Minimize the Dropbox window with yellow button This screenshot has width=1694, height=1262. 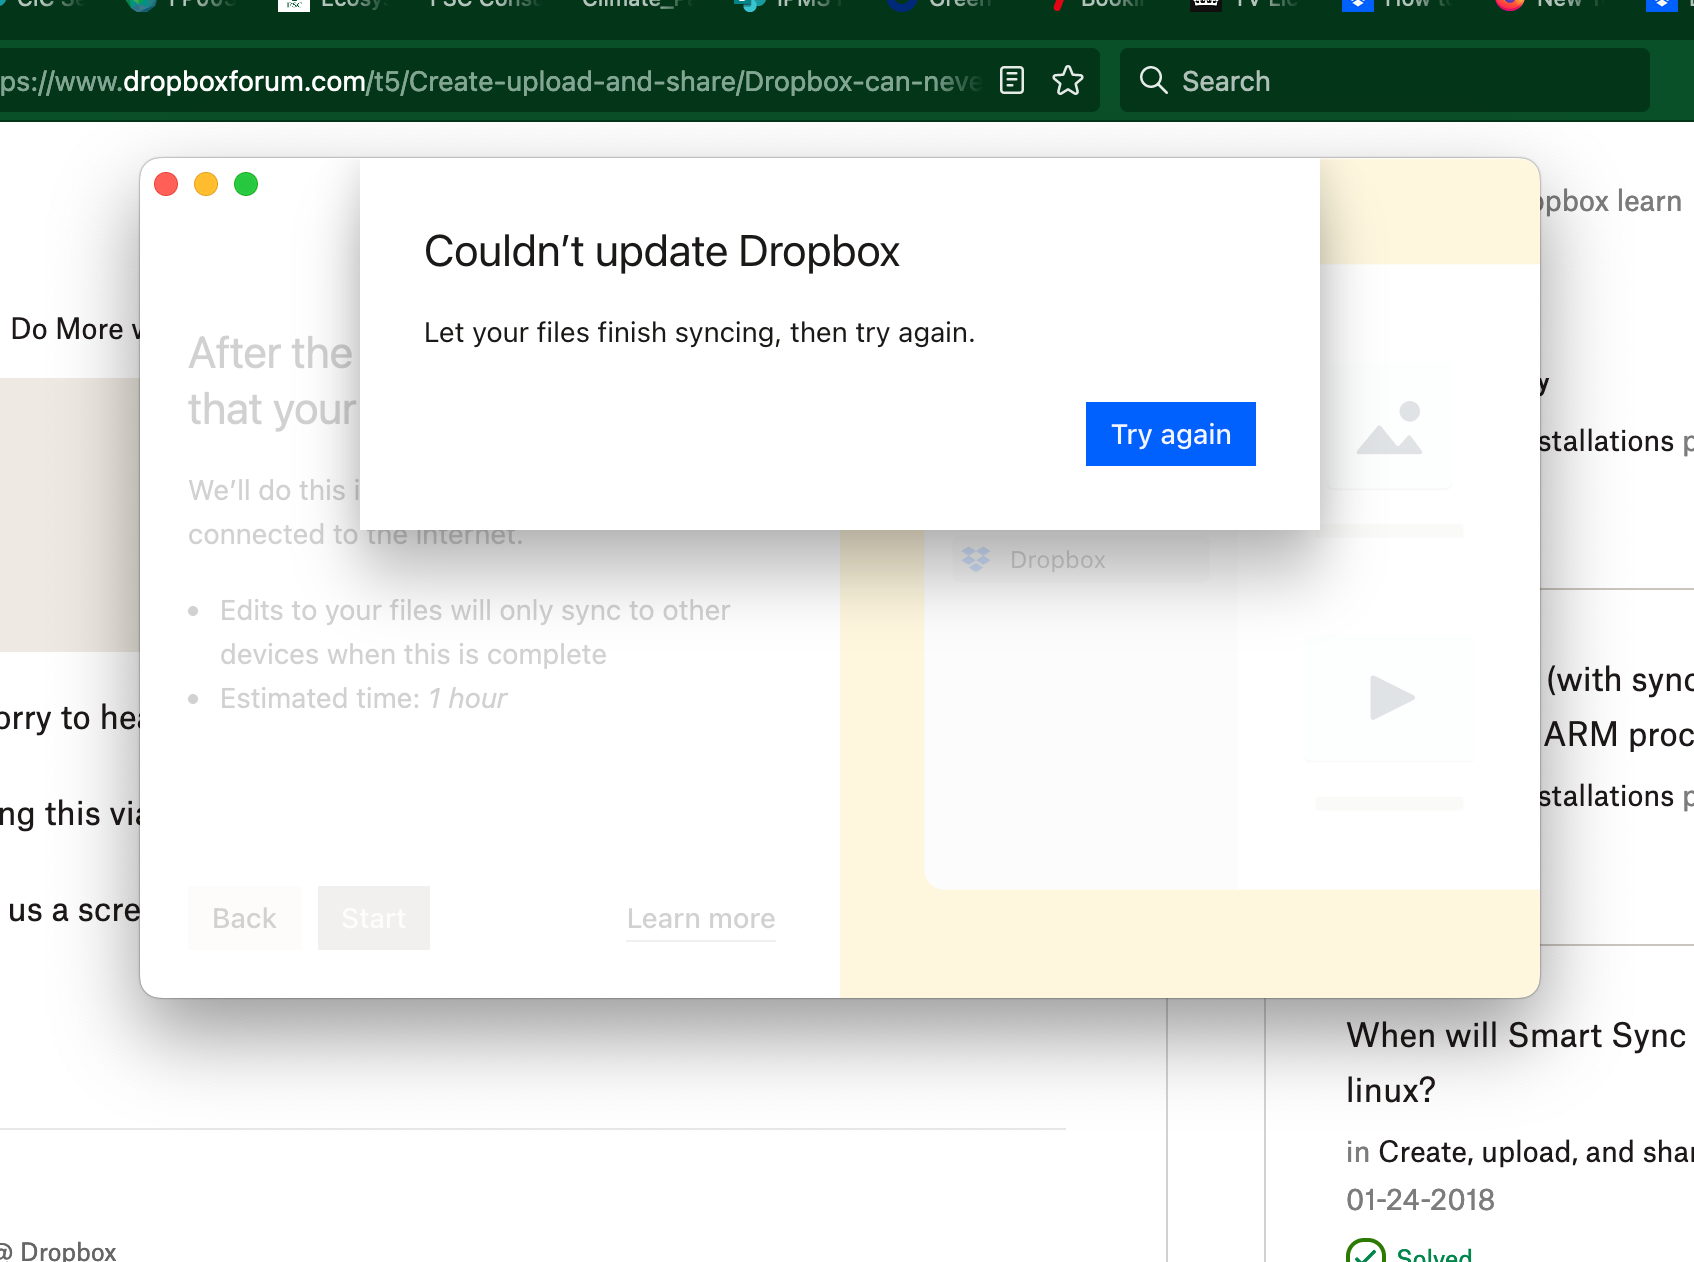point(206,184)
